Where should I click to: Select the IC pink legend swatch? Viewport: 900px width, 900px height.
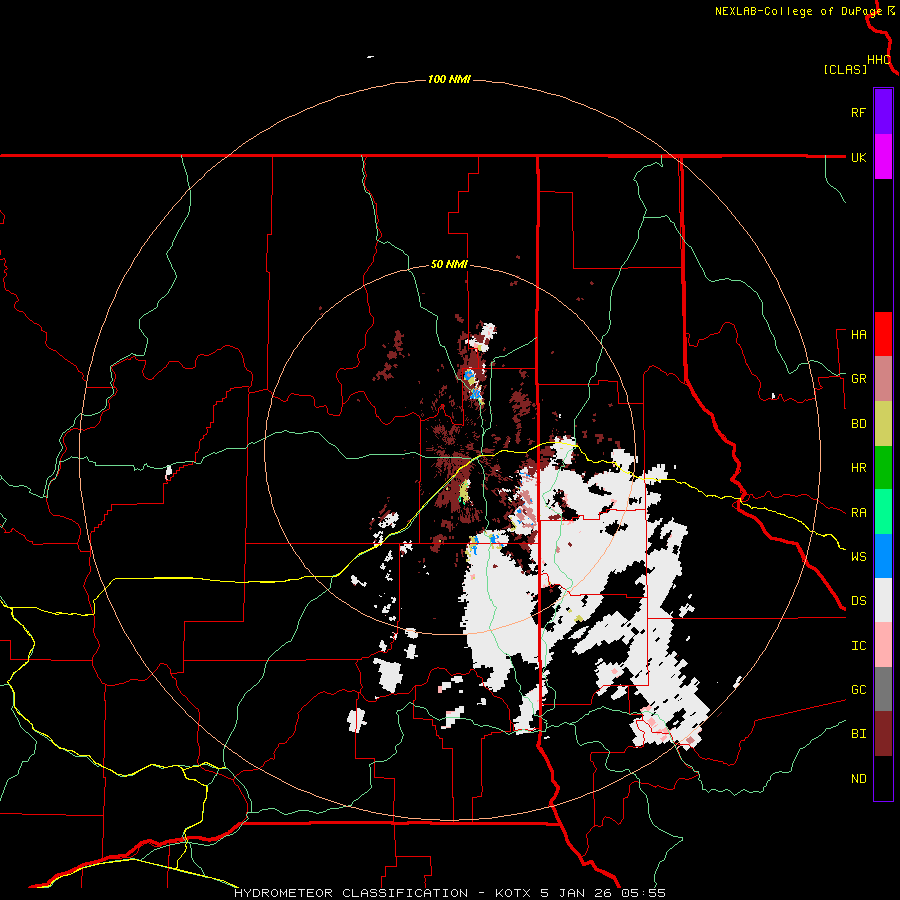[883, 645]
